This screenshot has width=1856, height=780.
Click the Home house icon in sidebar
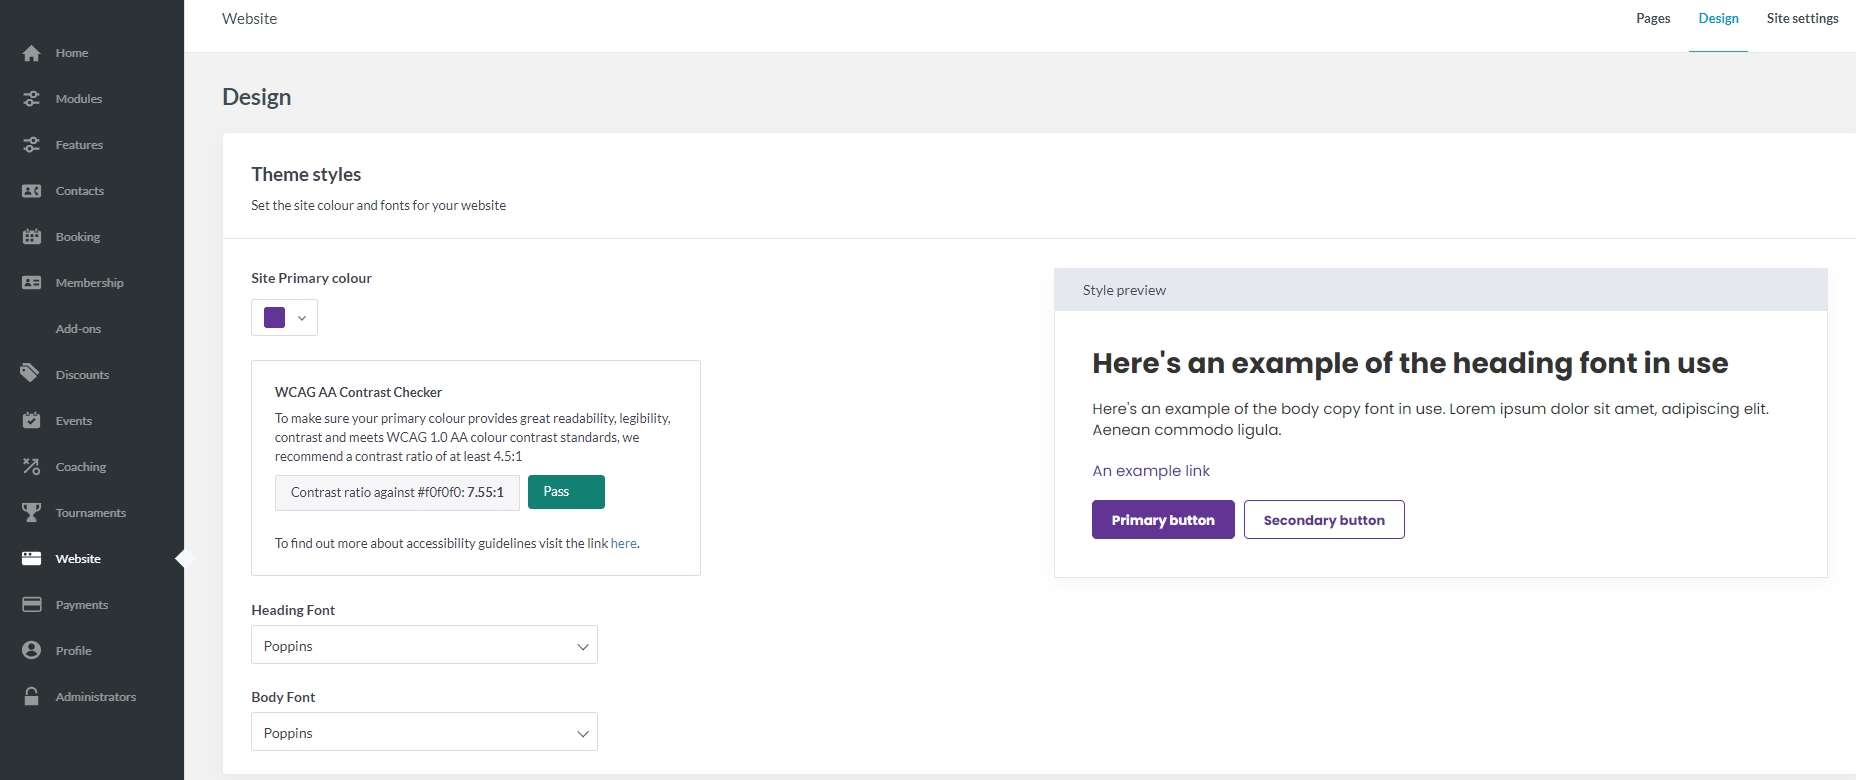click(32, 53)
